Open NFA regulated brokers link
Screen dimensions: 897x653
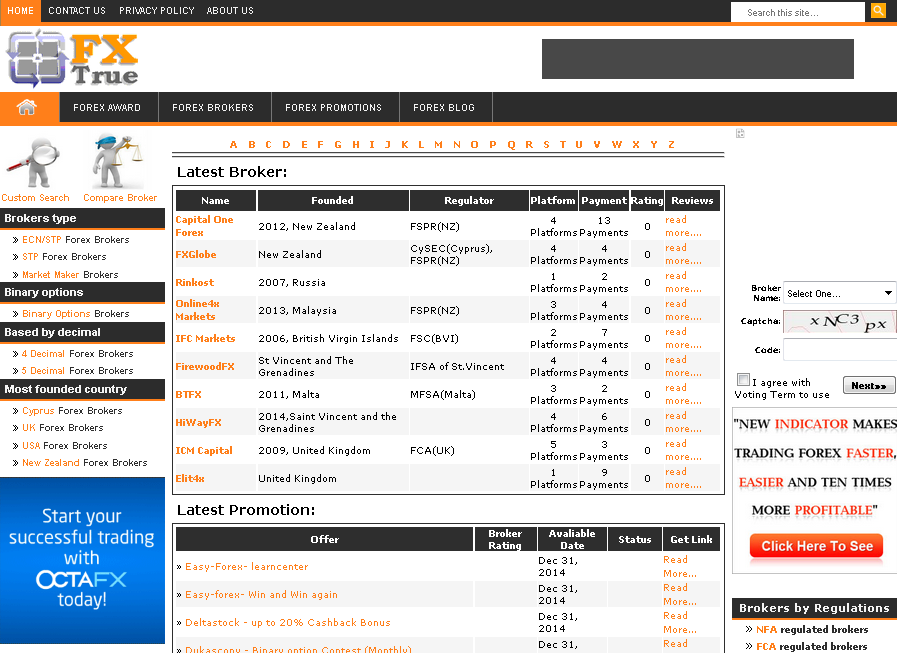click(x=812, y=629)
